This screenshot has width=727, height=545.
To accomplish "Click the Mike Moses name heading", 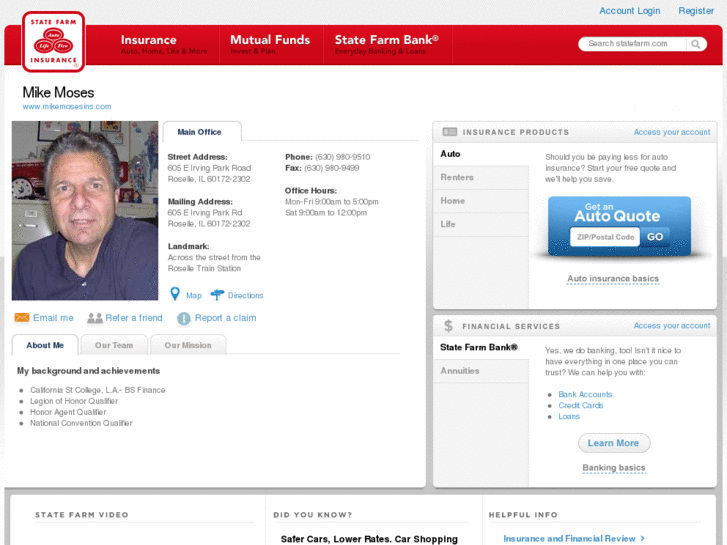I will pos(58,92).
